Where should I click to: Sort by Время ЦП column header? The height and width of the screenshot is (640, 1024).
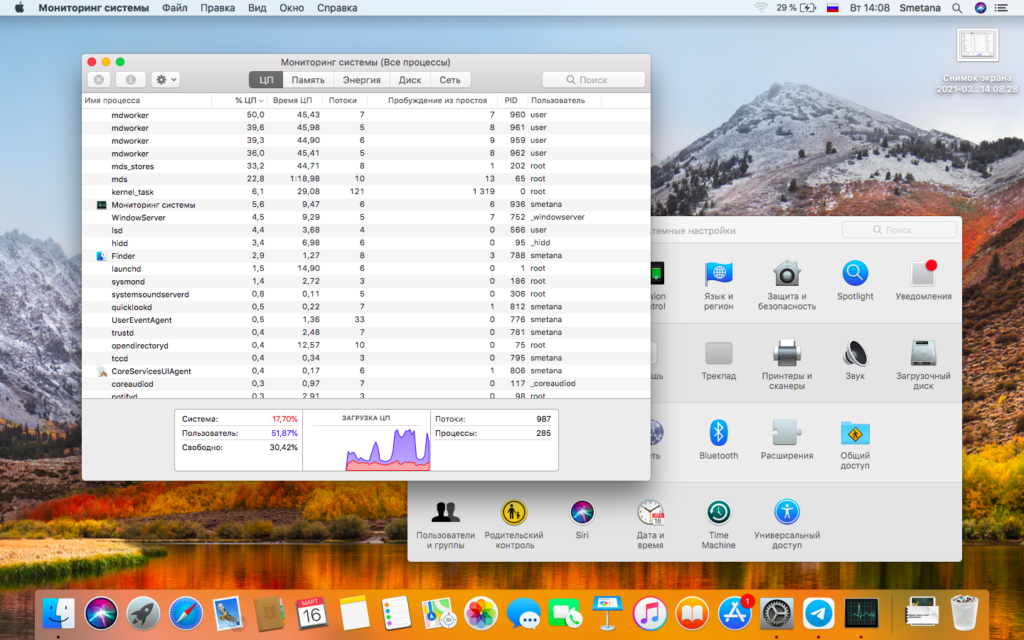pyautogui.click(x=295, y=101)
